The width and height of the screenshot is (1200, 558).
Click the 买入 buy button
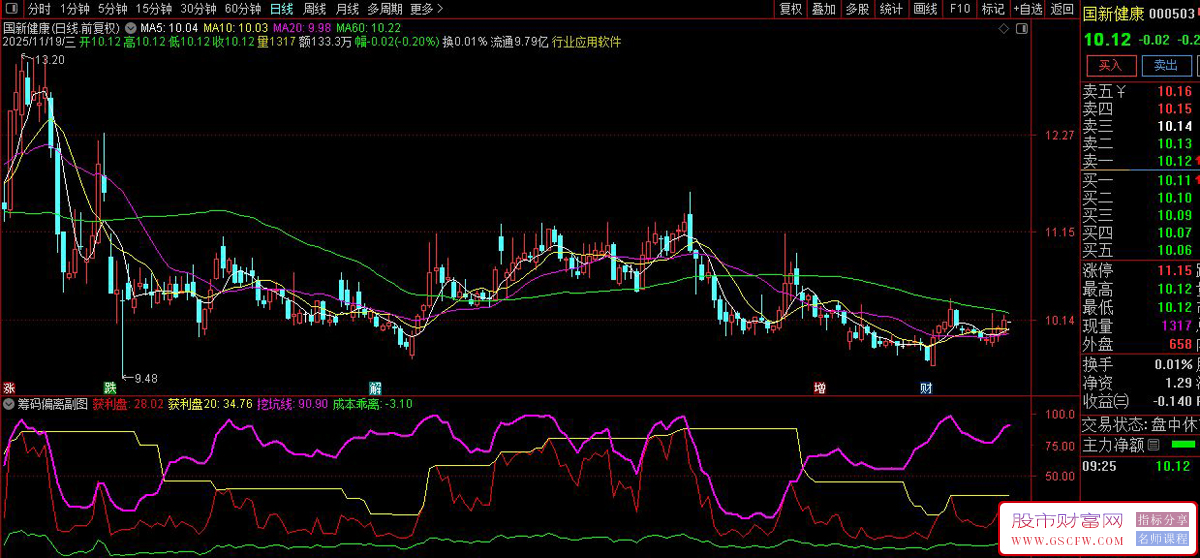coord(1111,65)
